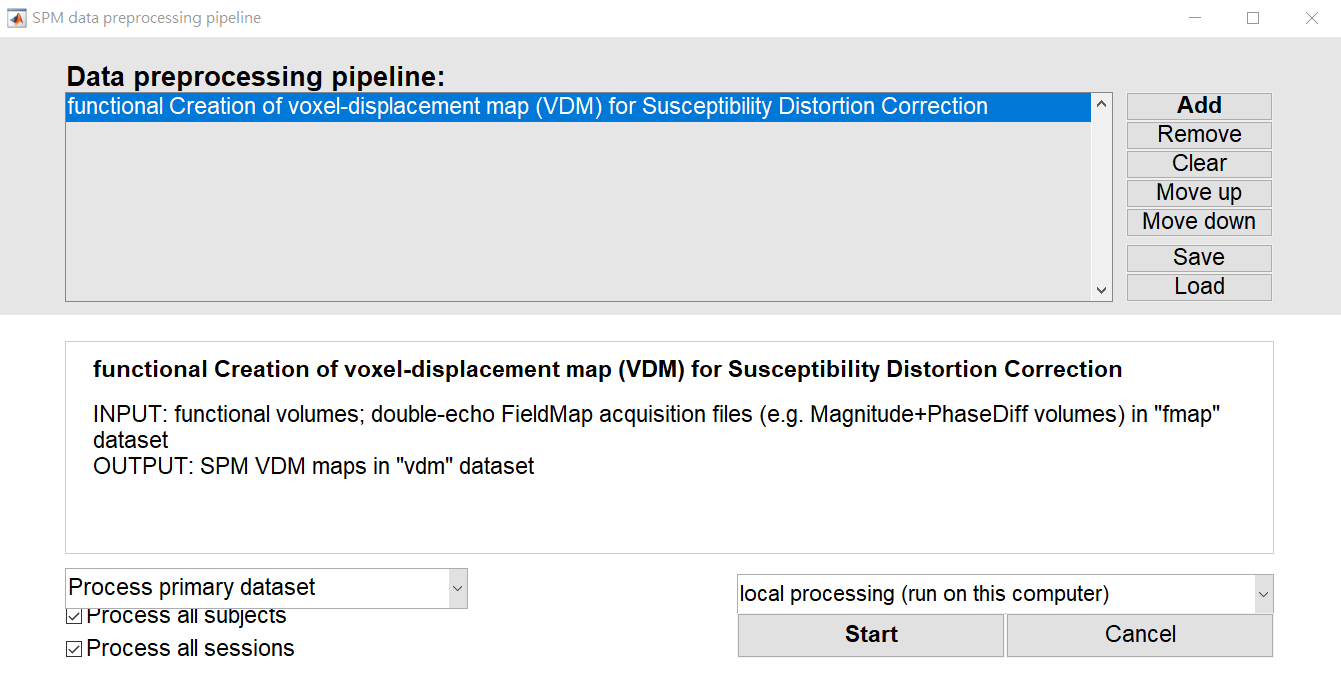Toggle Process all subjects checkbox

(x=74, y=616)
